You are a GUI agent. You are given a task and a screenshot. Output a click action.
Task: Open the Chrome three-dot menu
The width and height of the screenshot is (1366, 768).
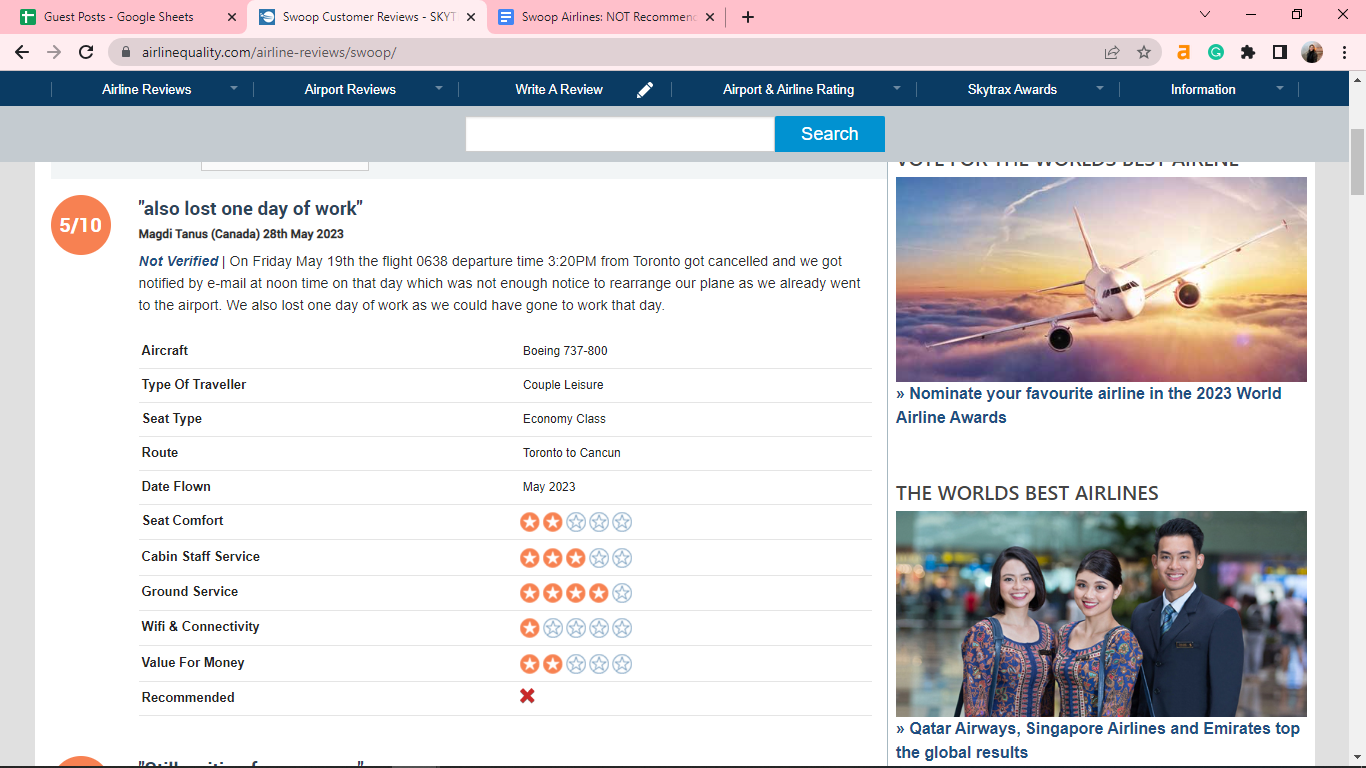1344,52
